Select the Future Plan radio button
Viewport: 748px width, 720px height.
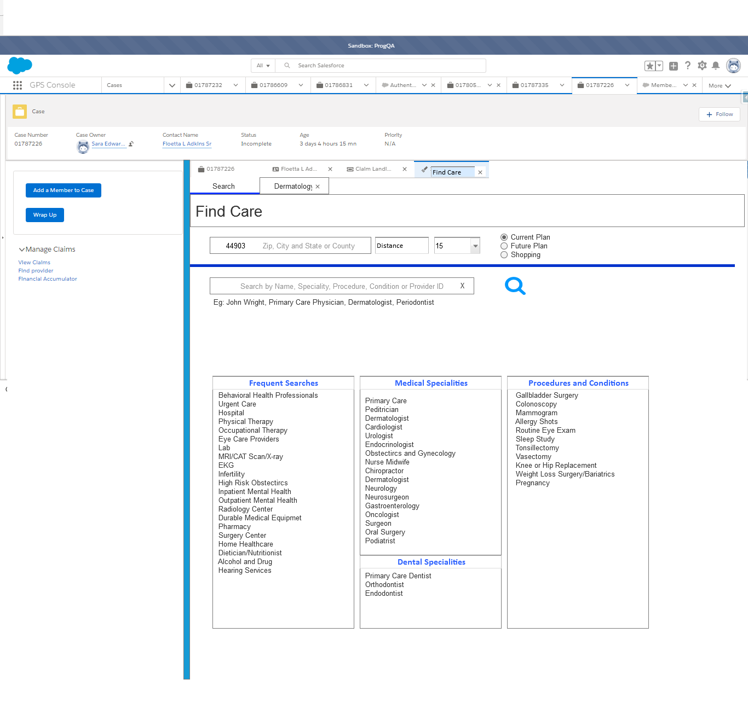(504, 246)
